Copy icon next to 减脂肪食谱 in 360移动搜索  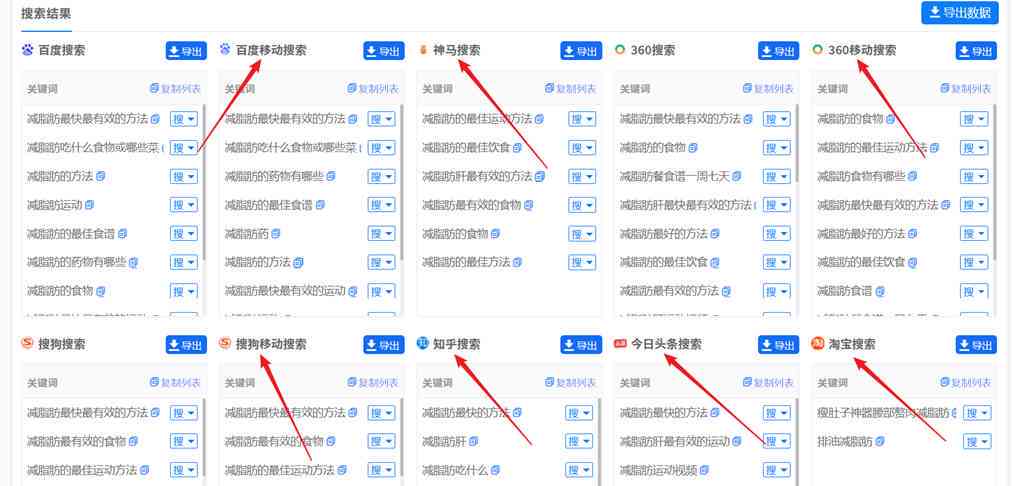(879, 290)
